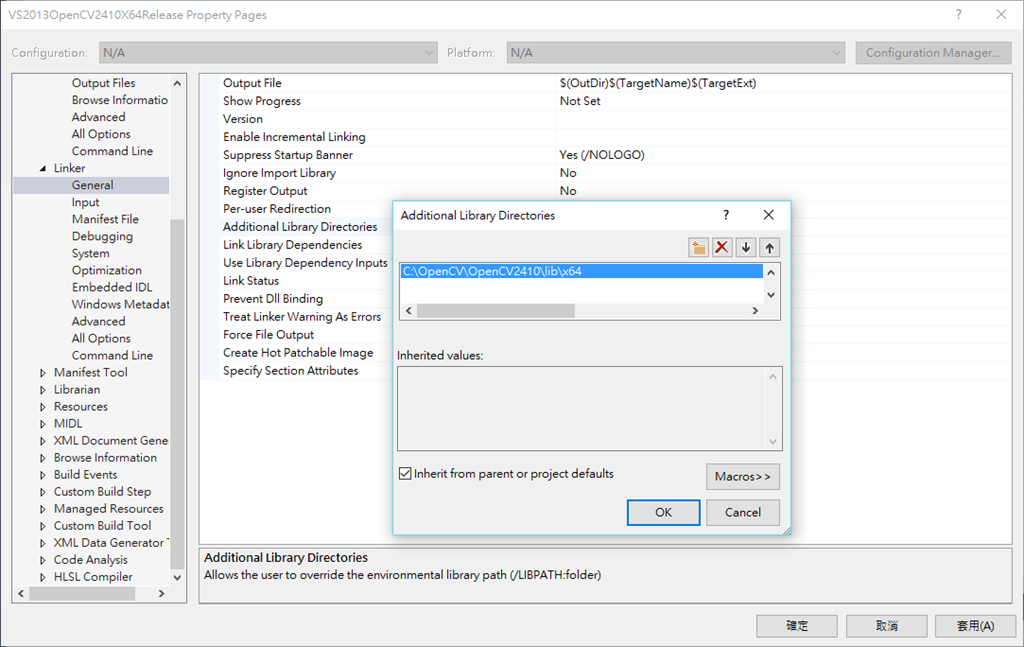Click the tree panel horizontal scrollbar thumb
This screenshot has height=647, width=1024.
click(82, 593)
